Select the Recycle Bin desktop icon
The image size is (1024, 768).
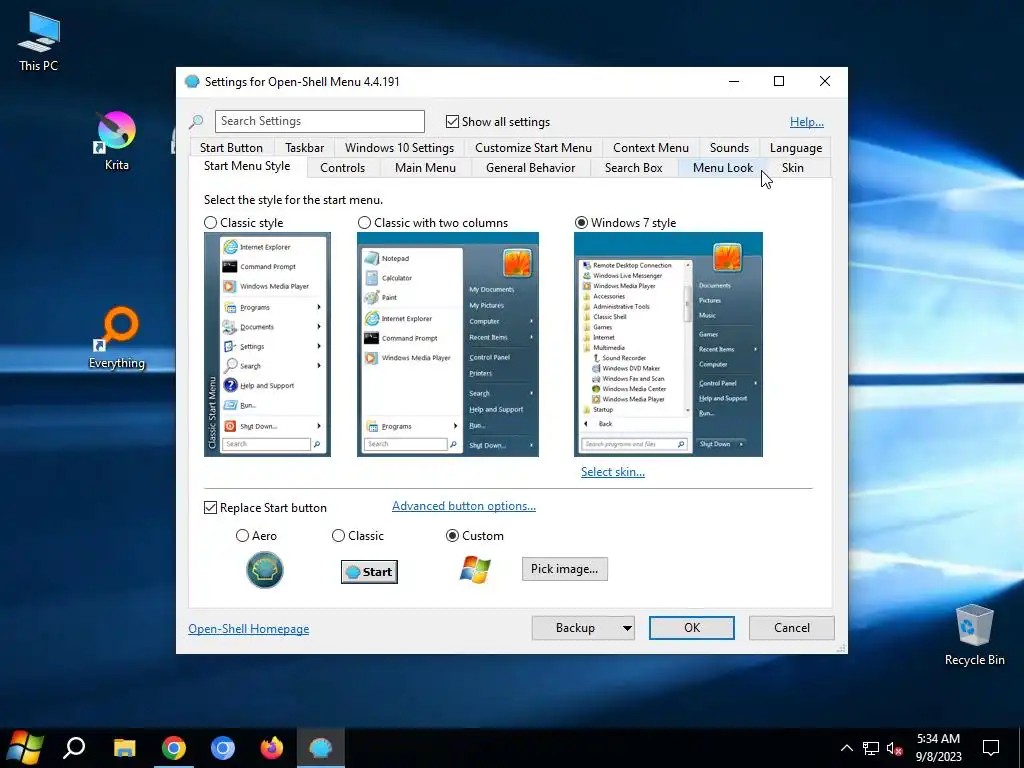974,635
